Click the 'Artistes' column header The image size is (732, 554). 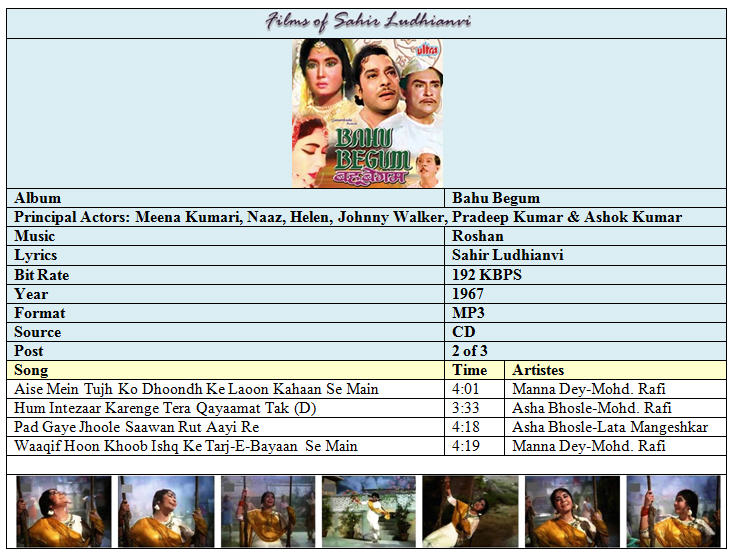615,370
